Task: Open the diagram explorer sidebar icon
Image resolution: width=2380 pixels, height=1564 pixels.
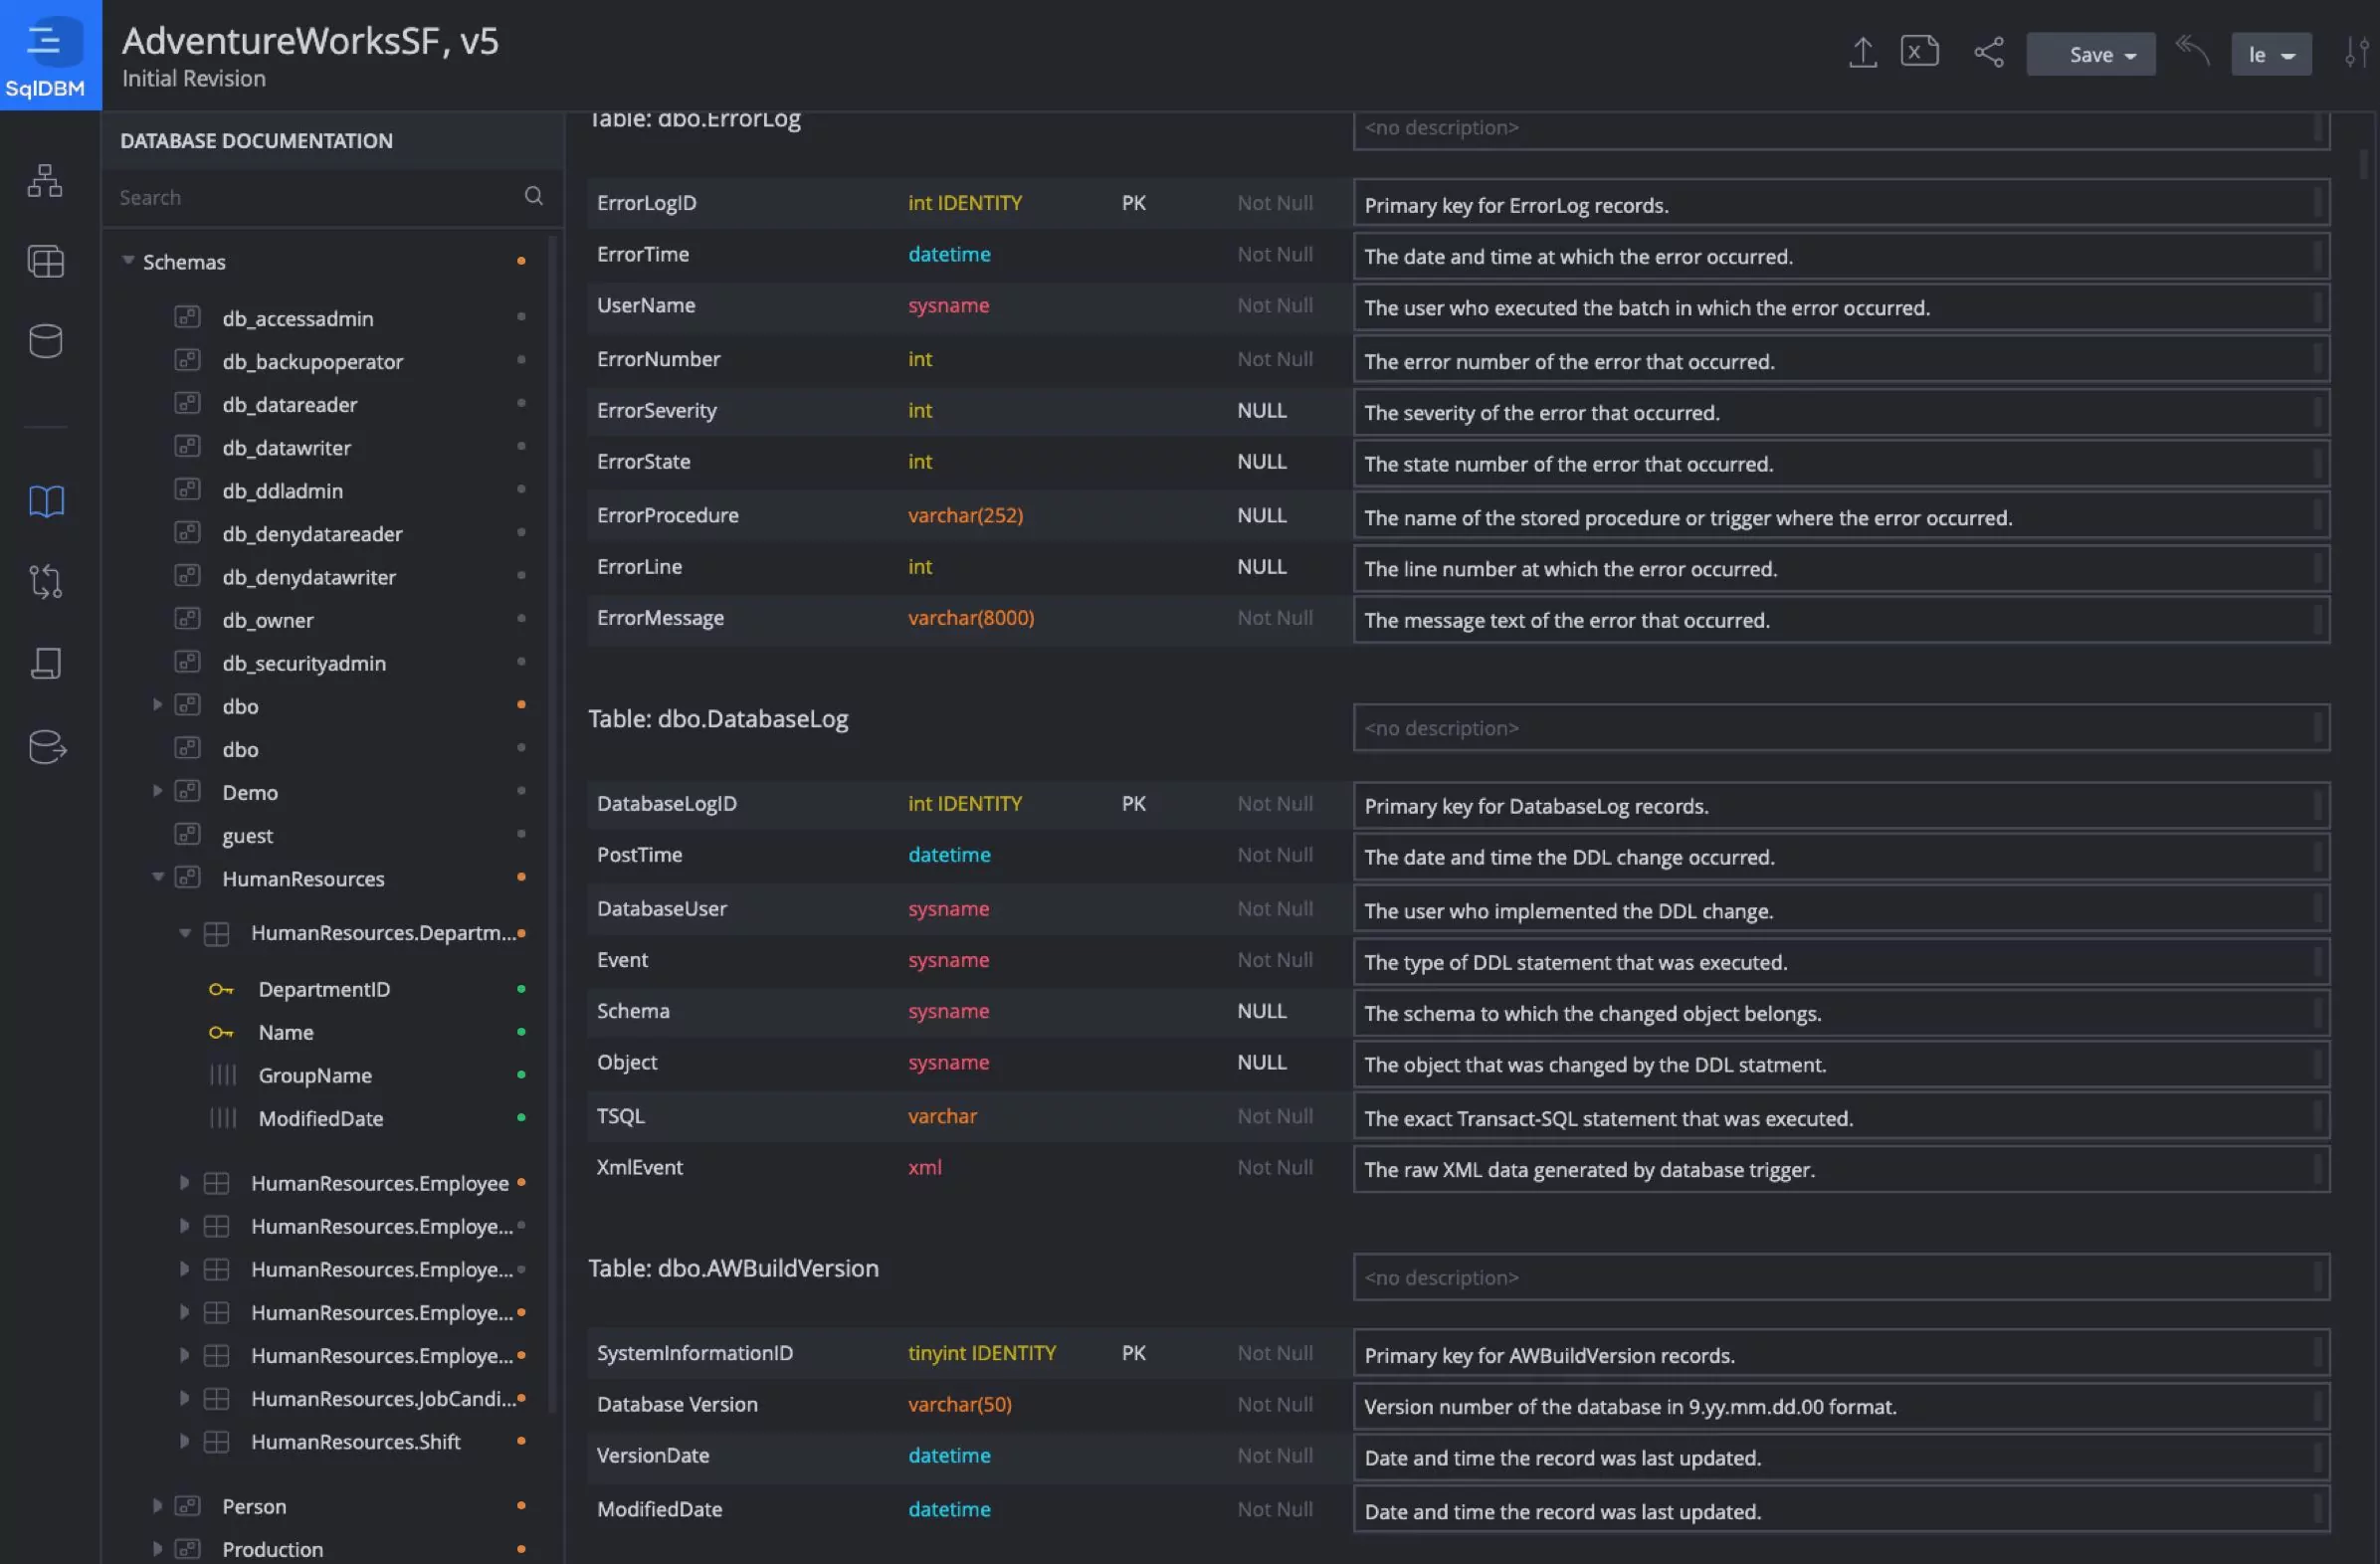Action: click(x=45, y=181)
